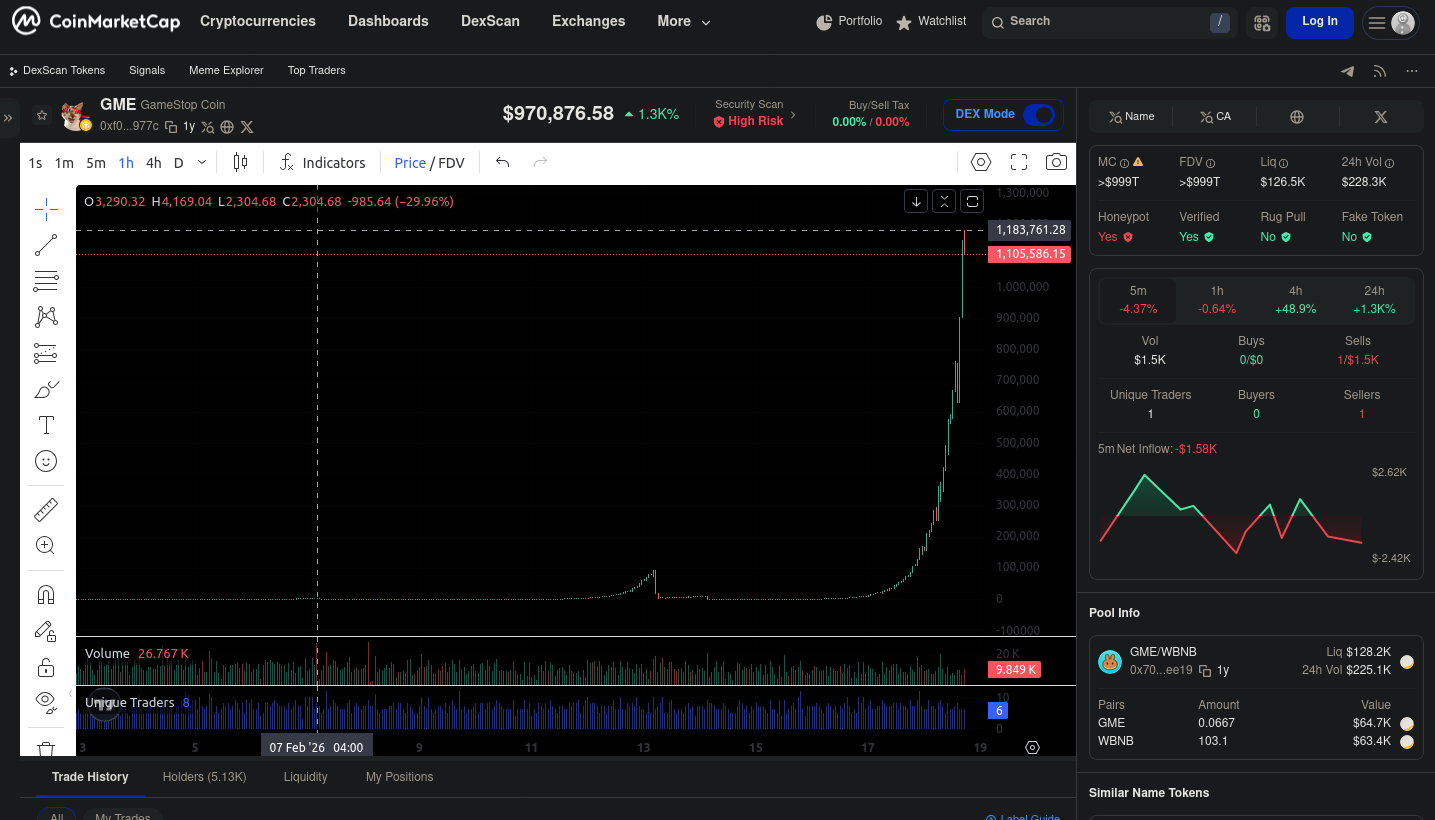This screenshot has height=820, width=1435.
Task: Switch to the Liquidity tab
Action: tap(306, 777)
